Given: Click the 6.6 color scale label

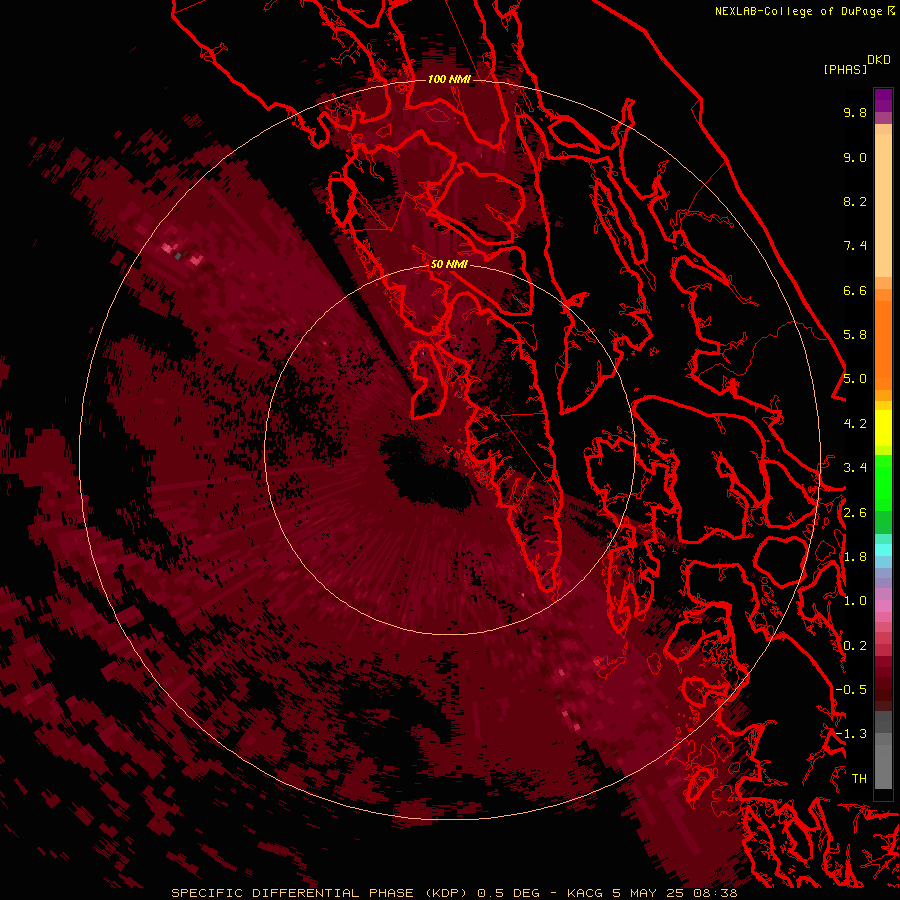Looking at the screenshot, I should tap(855, 290).
